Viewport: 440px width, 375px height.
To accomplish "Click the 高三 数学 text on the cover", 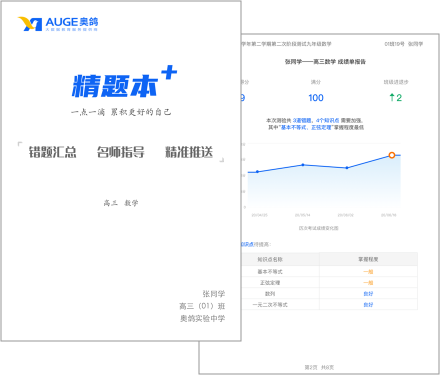I will pyautogui.click(x=121, y=203).
